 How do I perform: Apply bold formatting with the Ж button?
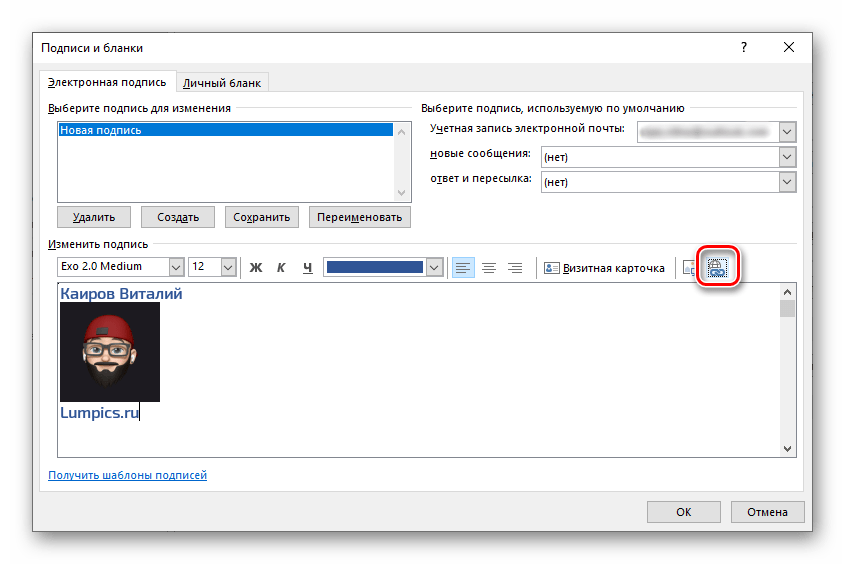(256, 268)
